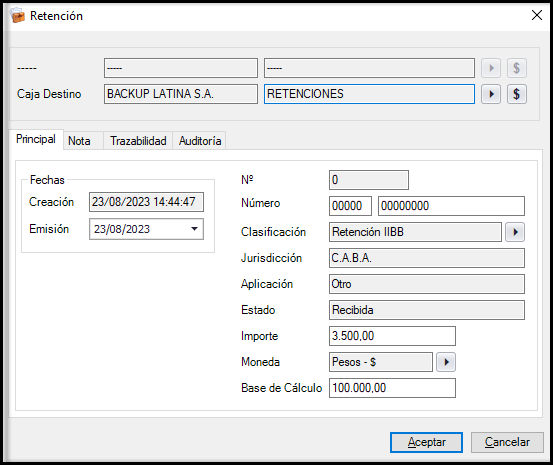
Task: Click the Base de Cálculo label
Action: (281, 388)
